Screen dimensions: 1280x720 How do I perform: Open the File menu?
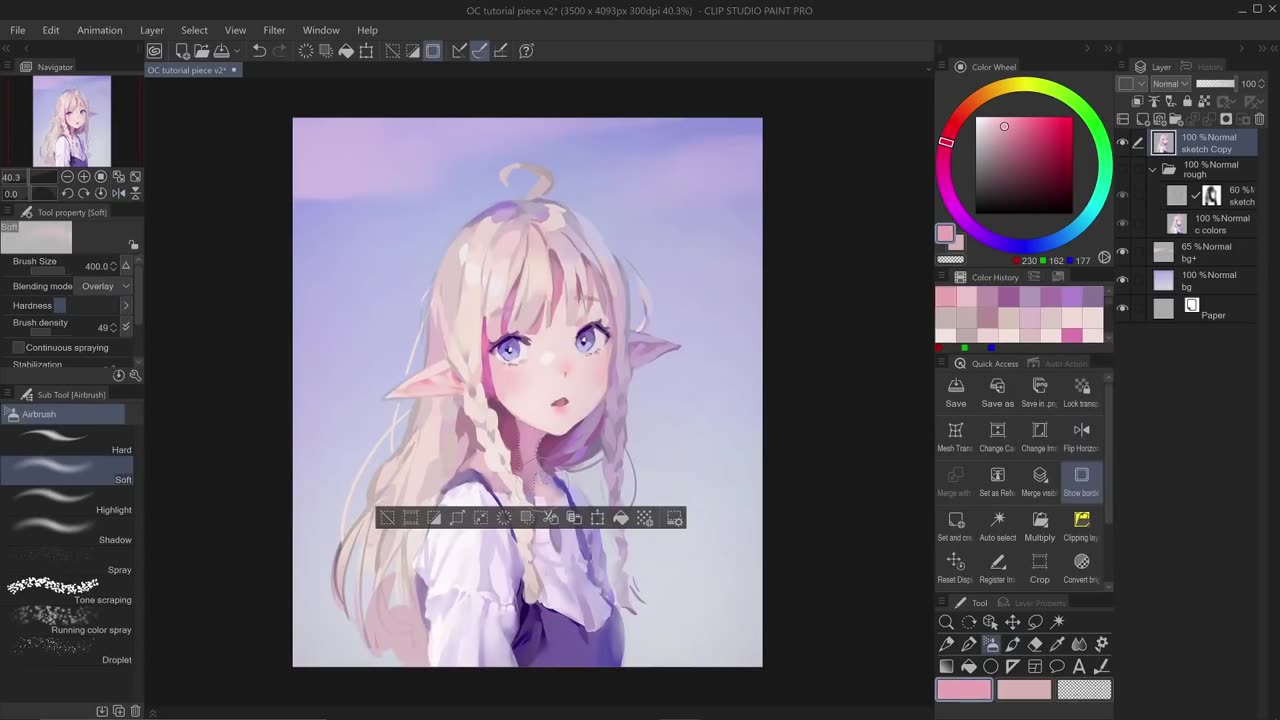18,30
